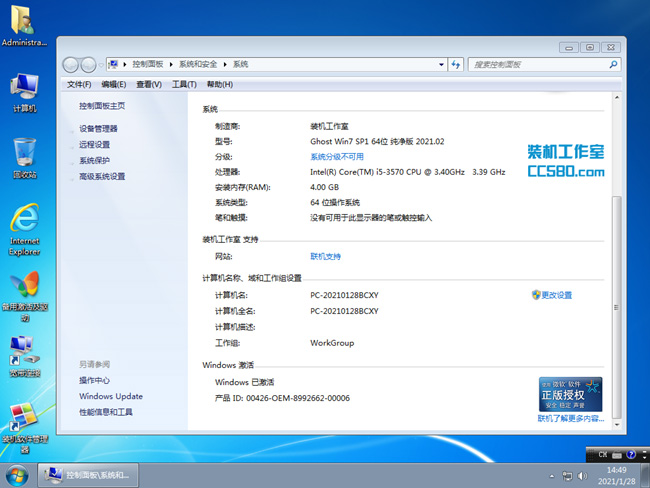Launch Internet Explorer from desktop
Image resolution: width=650 pixels, height=488 pixels.
click(x=24, y=229)
